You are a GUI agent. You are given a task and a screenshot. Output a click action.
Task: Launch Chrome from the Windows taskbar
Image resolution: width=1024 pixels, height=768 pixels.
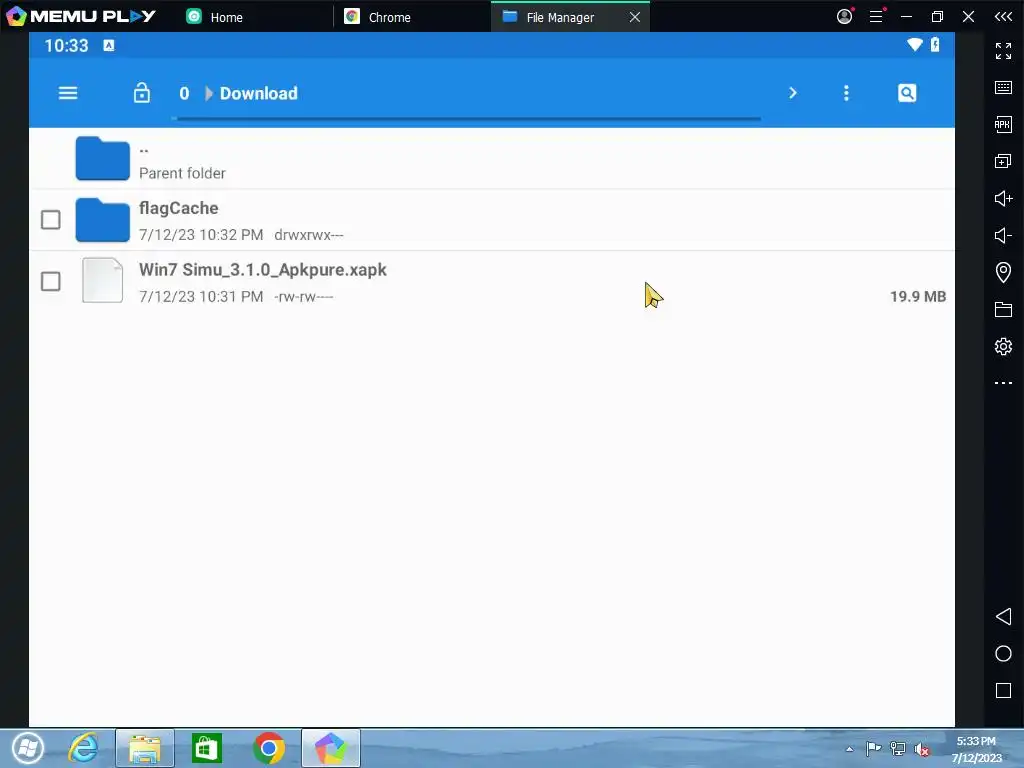tap(268, 748)
